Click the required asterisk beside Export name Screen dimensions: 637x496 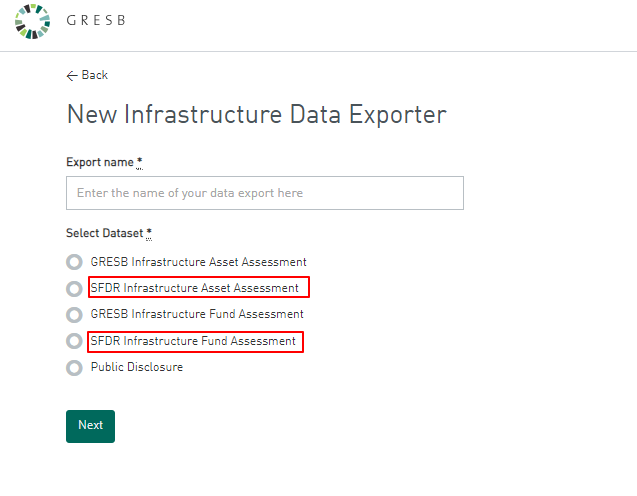pos(139,162)
